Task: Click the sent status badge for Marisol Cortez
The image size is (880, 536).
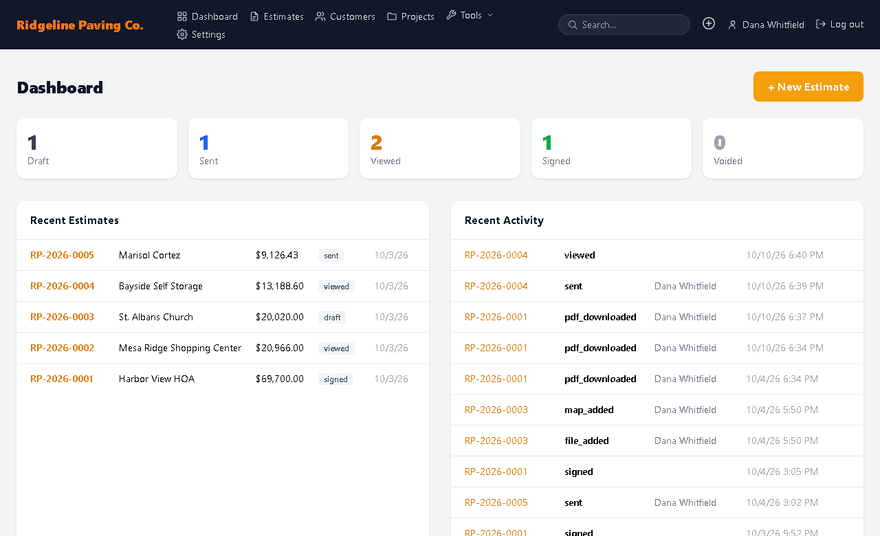Action: pos(331,255)
